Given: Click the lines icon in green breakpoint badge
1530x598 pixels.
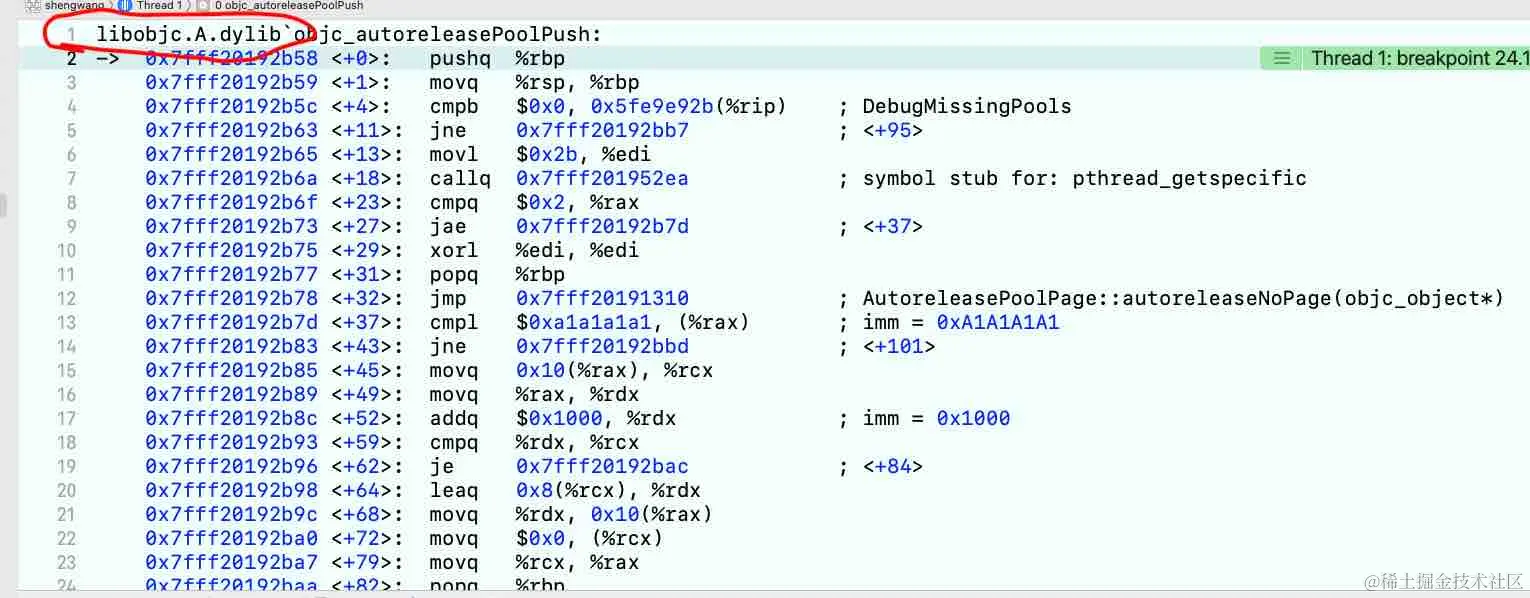Looking at the screenshot, I should click(1281, 58).
